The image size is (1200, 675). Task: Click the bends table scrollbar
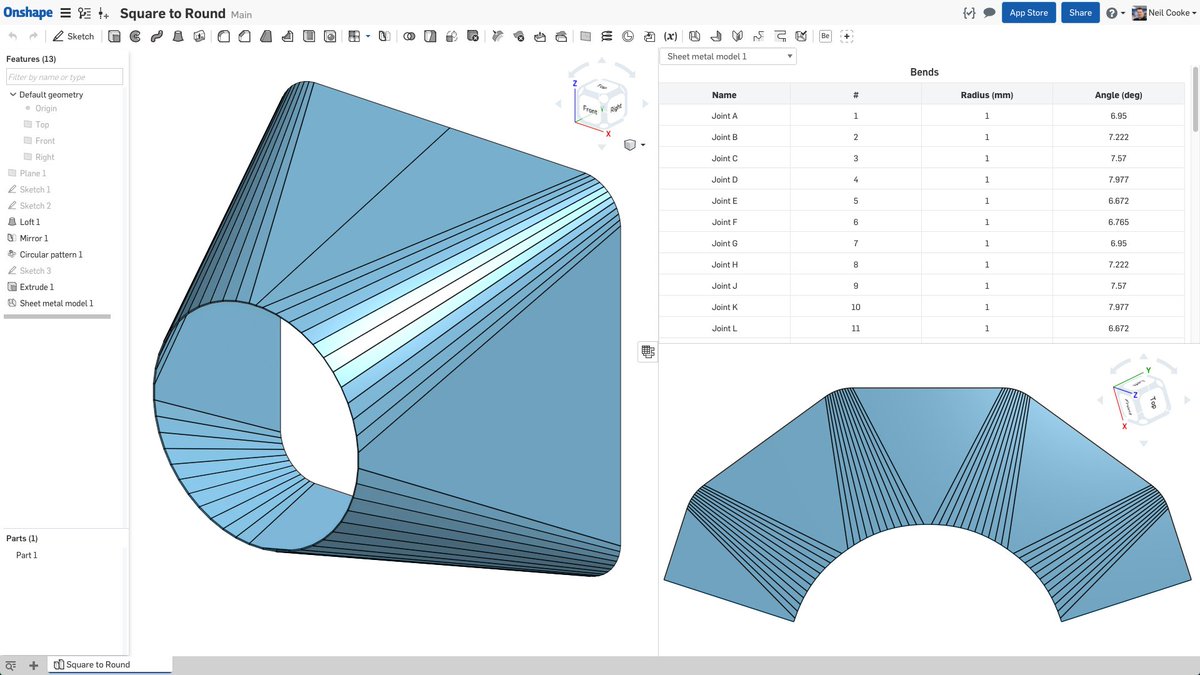(1195, 98)
